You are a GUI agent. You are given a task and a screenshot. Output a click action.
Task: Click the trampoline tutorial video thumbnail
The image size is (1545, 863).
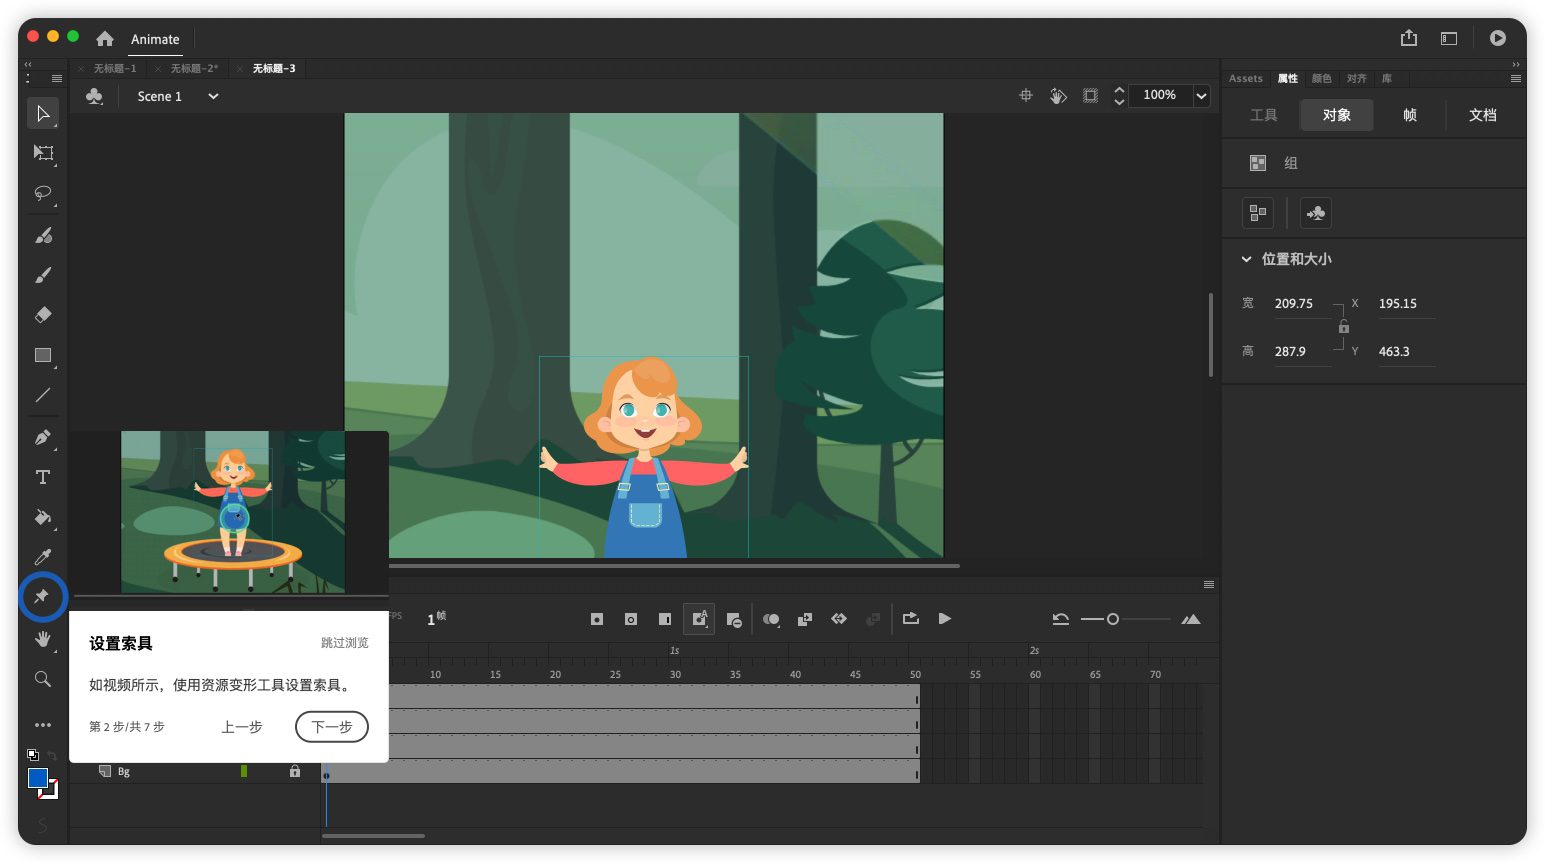pyautogui.click(x=233, y=512)
